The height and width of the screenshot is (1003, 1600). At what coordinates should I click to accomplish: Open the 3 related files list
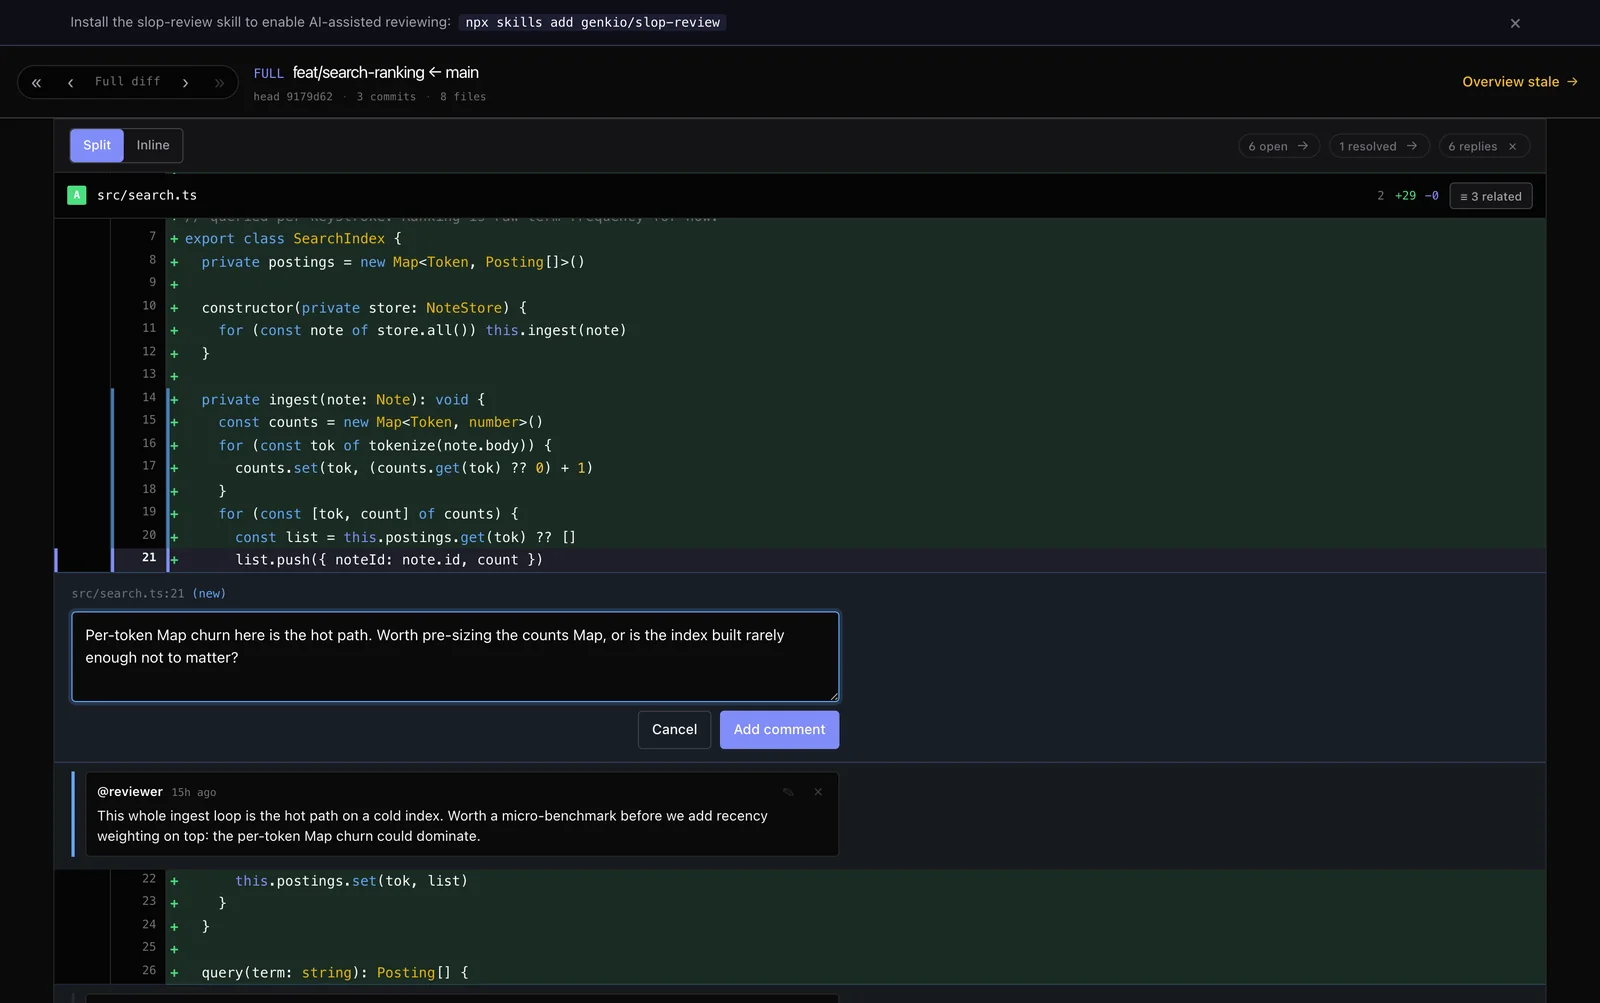(x=1491, y=196)
